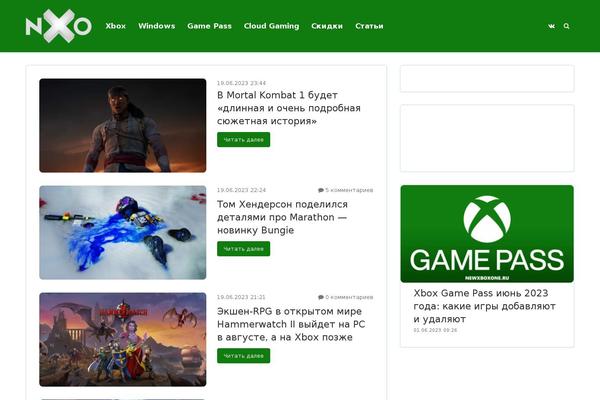Click the search magnifier icon
The image size is (600, 400).
pyautogui.click(x=566, y=26)
